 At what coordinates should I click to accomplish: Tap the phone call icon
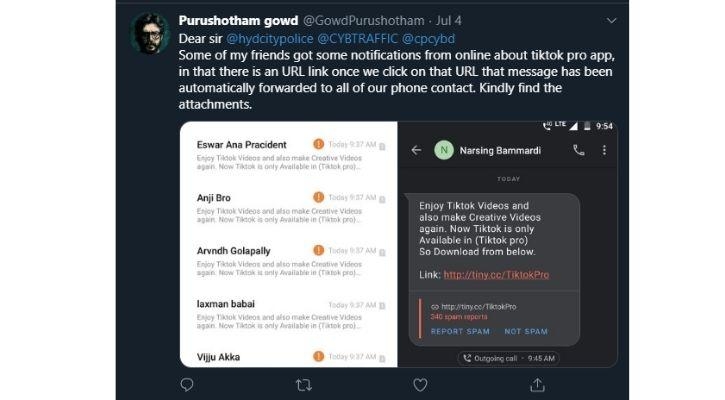[578, 150]
